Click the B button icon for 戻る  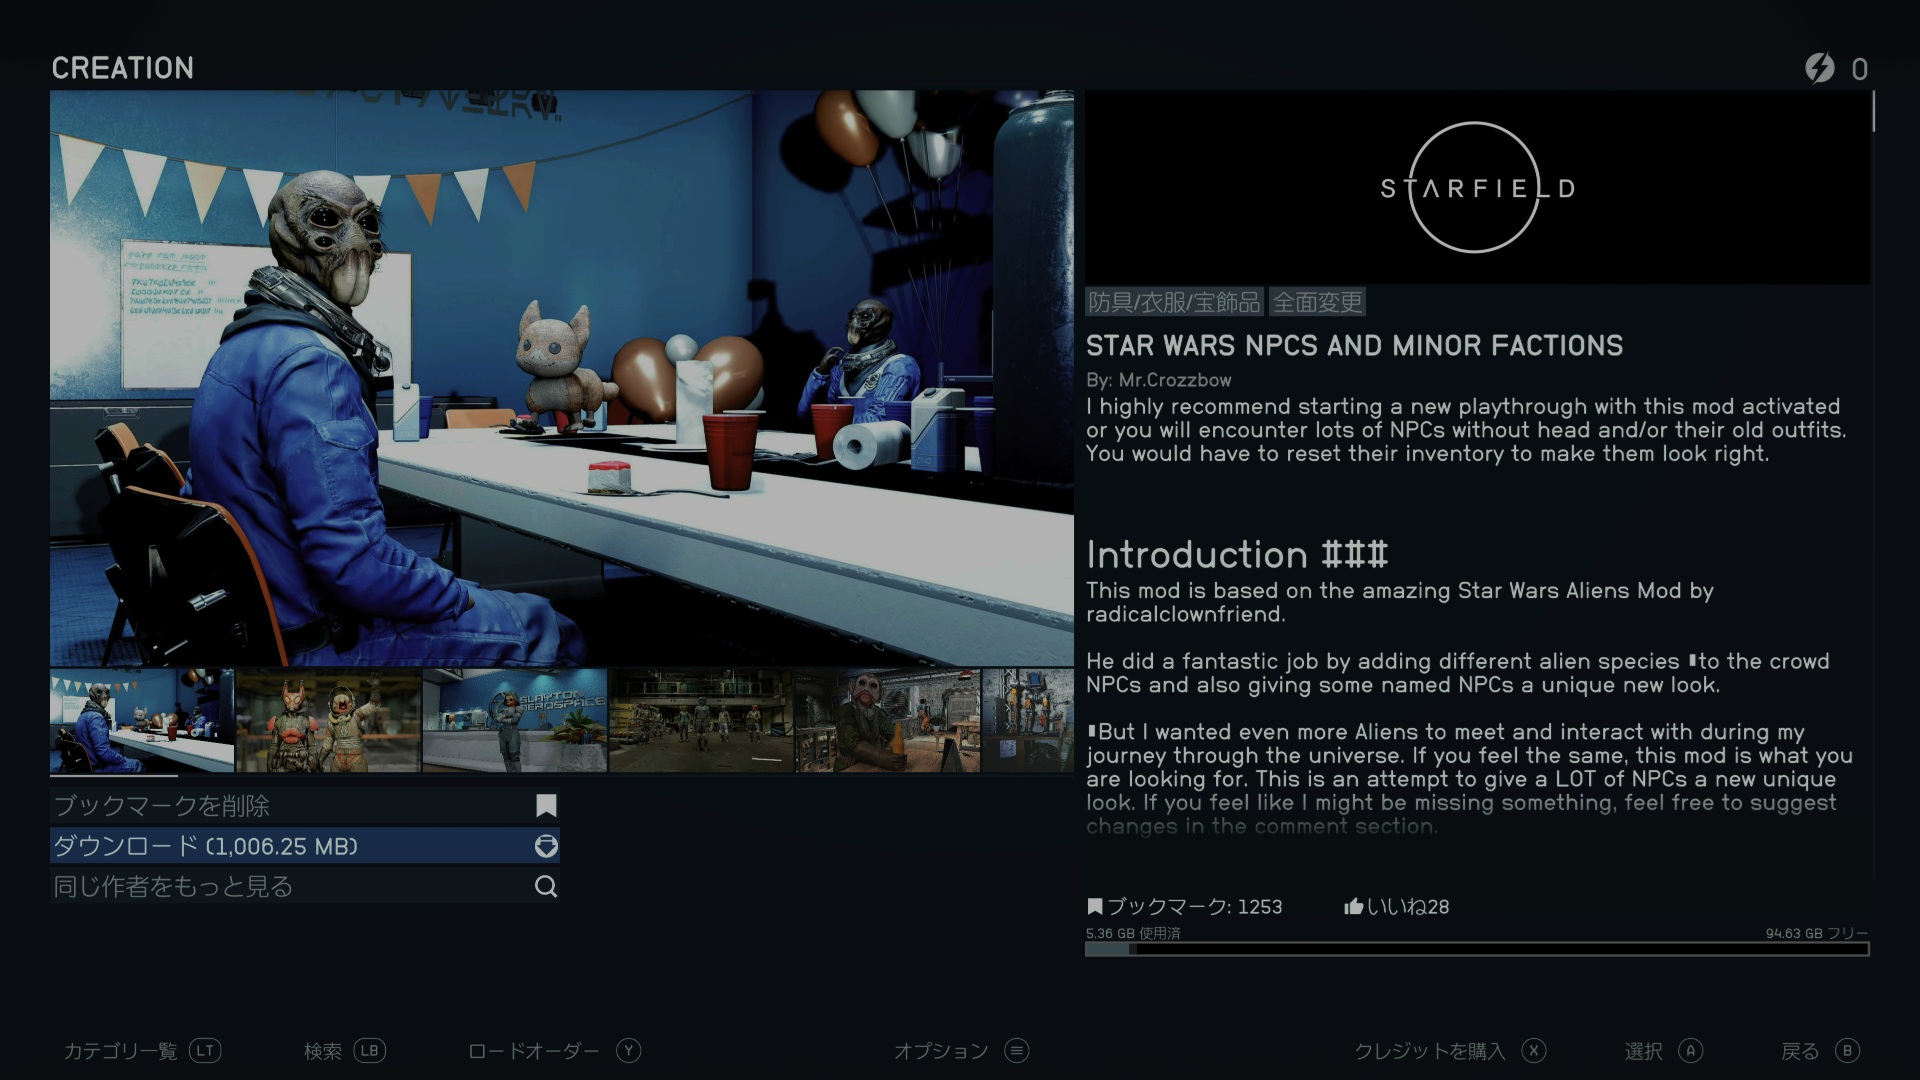1847,1050
